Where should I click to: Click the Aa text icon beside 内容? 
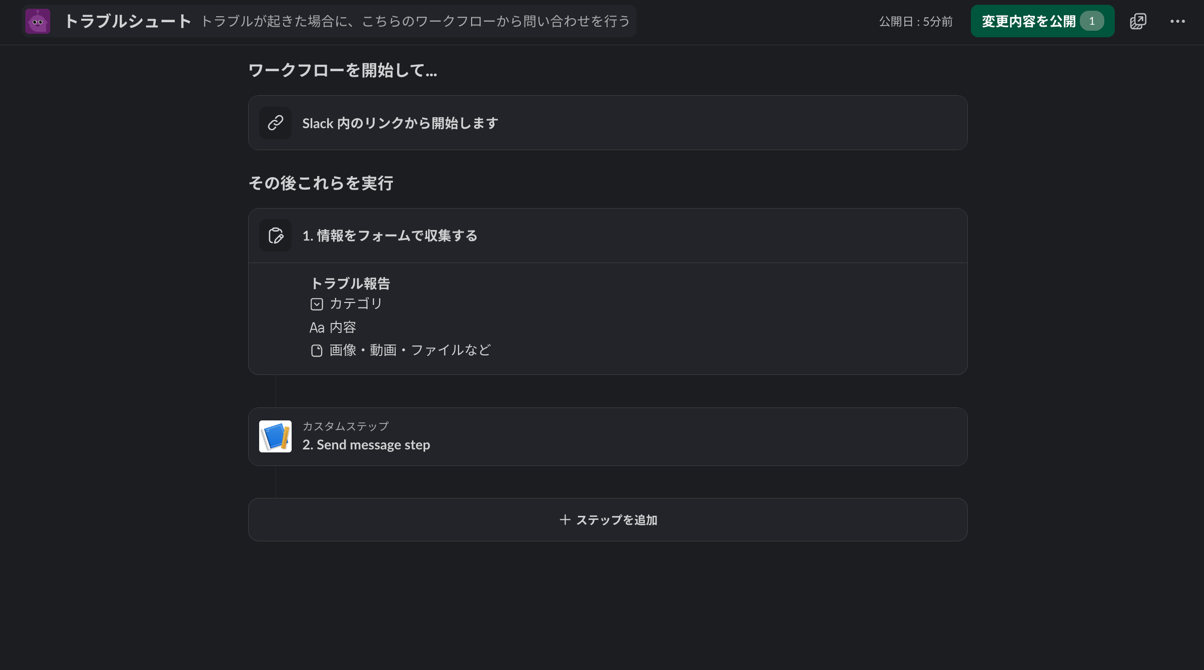point(316,327)
